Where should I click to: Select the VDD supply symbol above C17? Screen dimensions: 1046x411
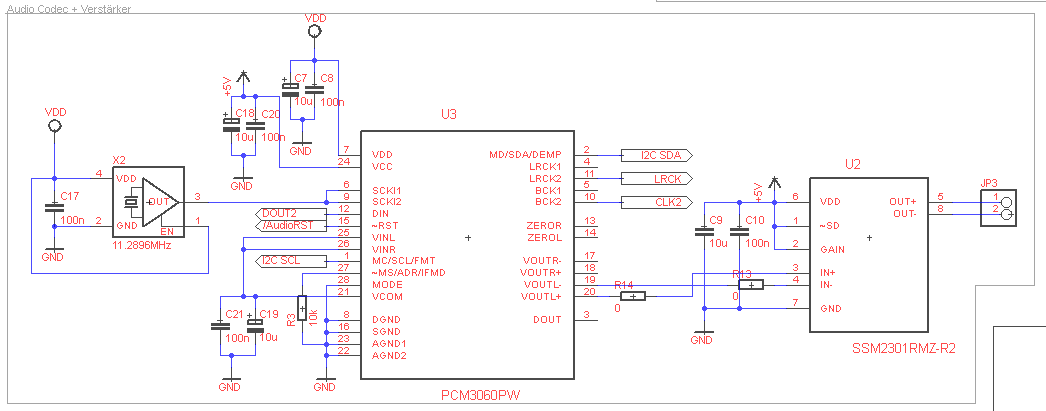coord(53,127)
